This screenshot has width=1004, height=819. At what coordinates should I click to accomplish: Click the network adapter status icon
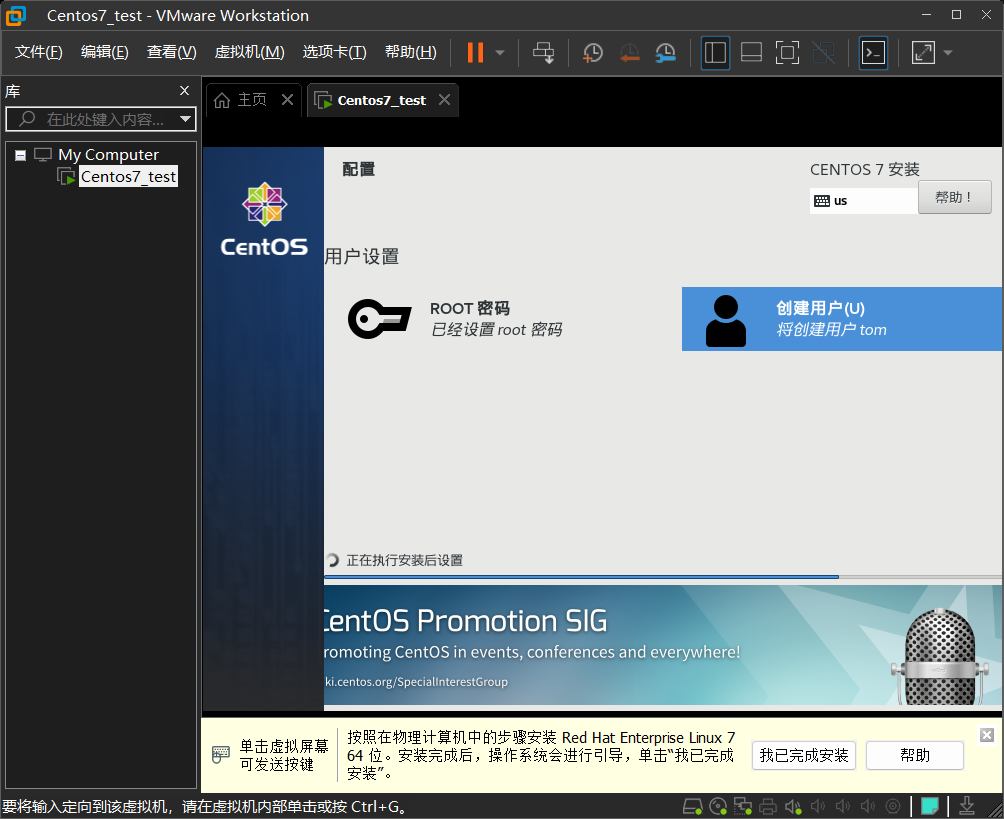743,806
